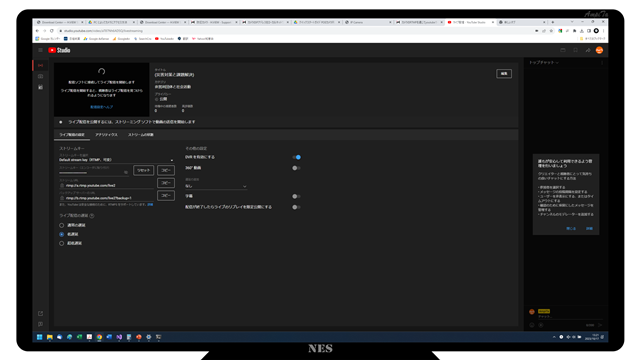Open the Visual Studio icon on taskbar
This screenshot has width=640, height=360.
coord(119,337)
